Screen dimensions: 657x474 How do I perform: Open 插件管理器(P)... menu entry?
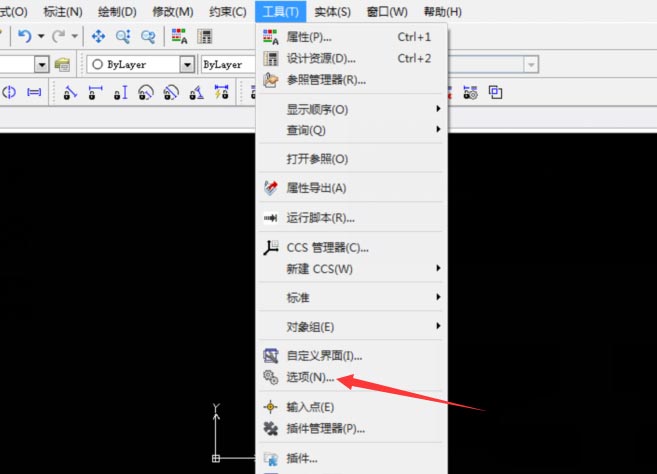pos(352,428)
